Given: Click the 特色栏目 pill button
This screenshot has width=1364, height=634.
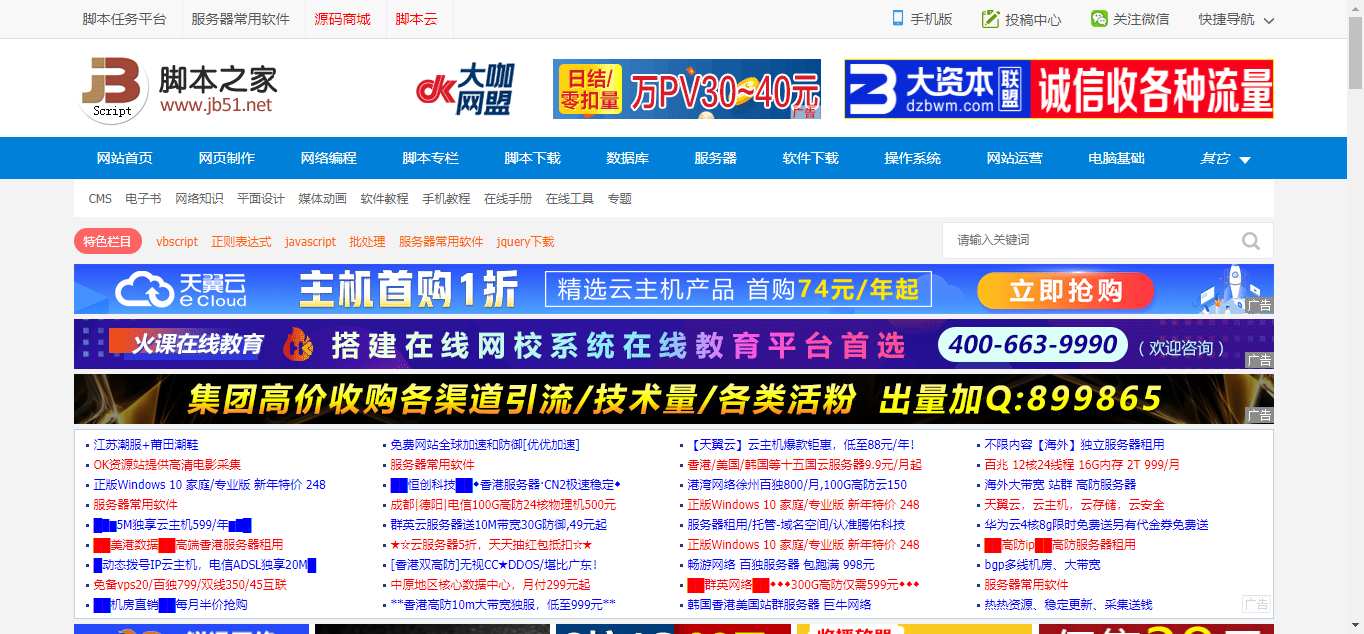Looking at the screenshot, I should tap(107, 241).
